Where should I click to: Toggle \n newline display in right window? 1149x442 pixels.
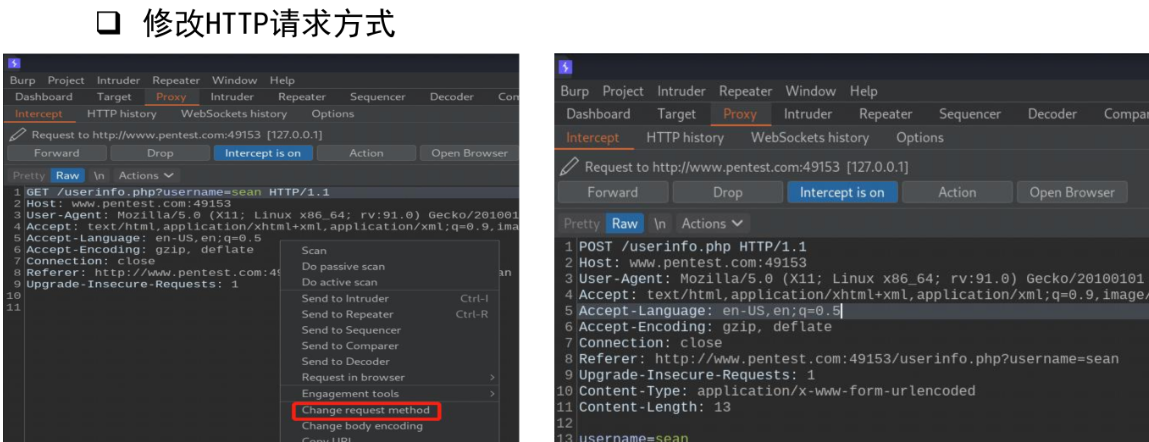point(659,223)
